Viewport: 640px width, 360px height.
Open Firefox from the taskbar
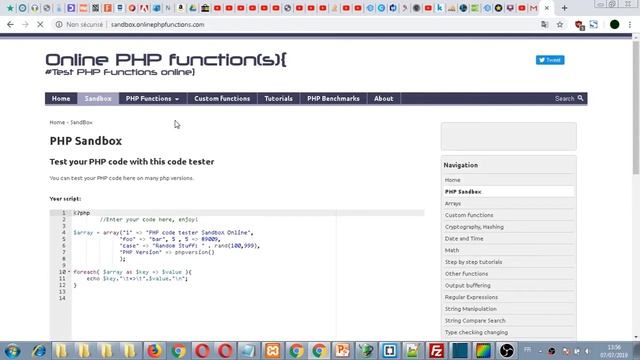[x=154, y=351]
